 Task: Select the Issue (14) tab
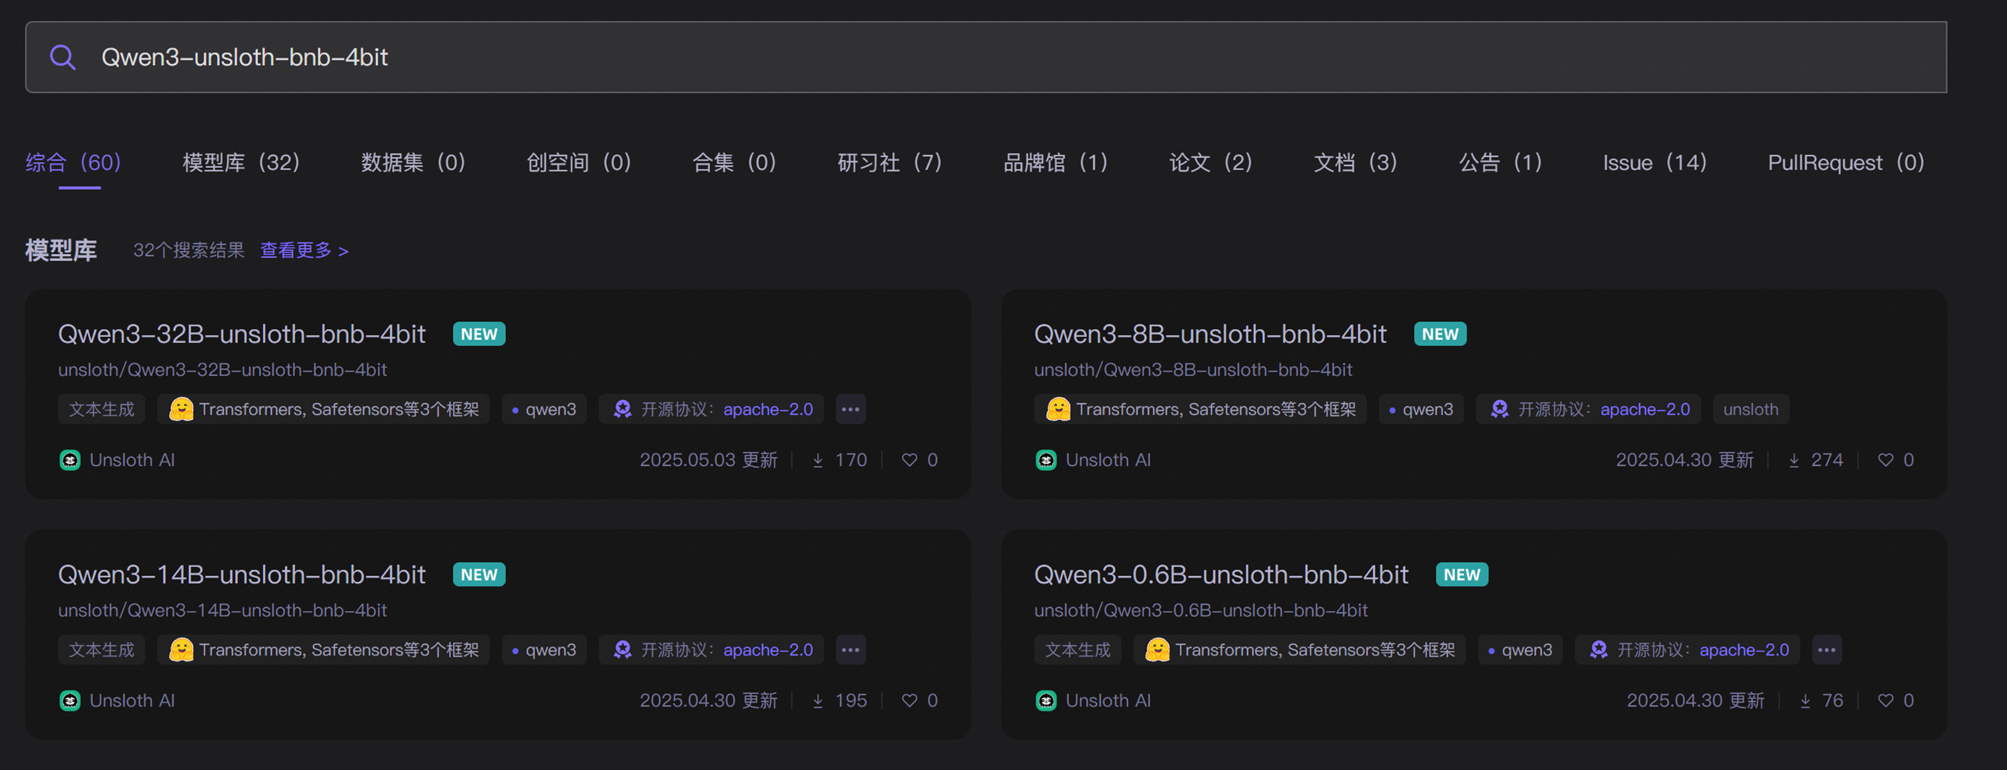coord(1655,162)
